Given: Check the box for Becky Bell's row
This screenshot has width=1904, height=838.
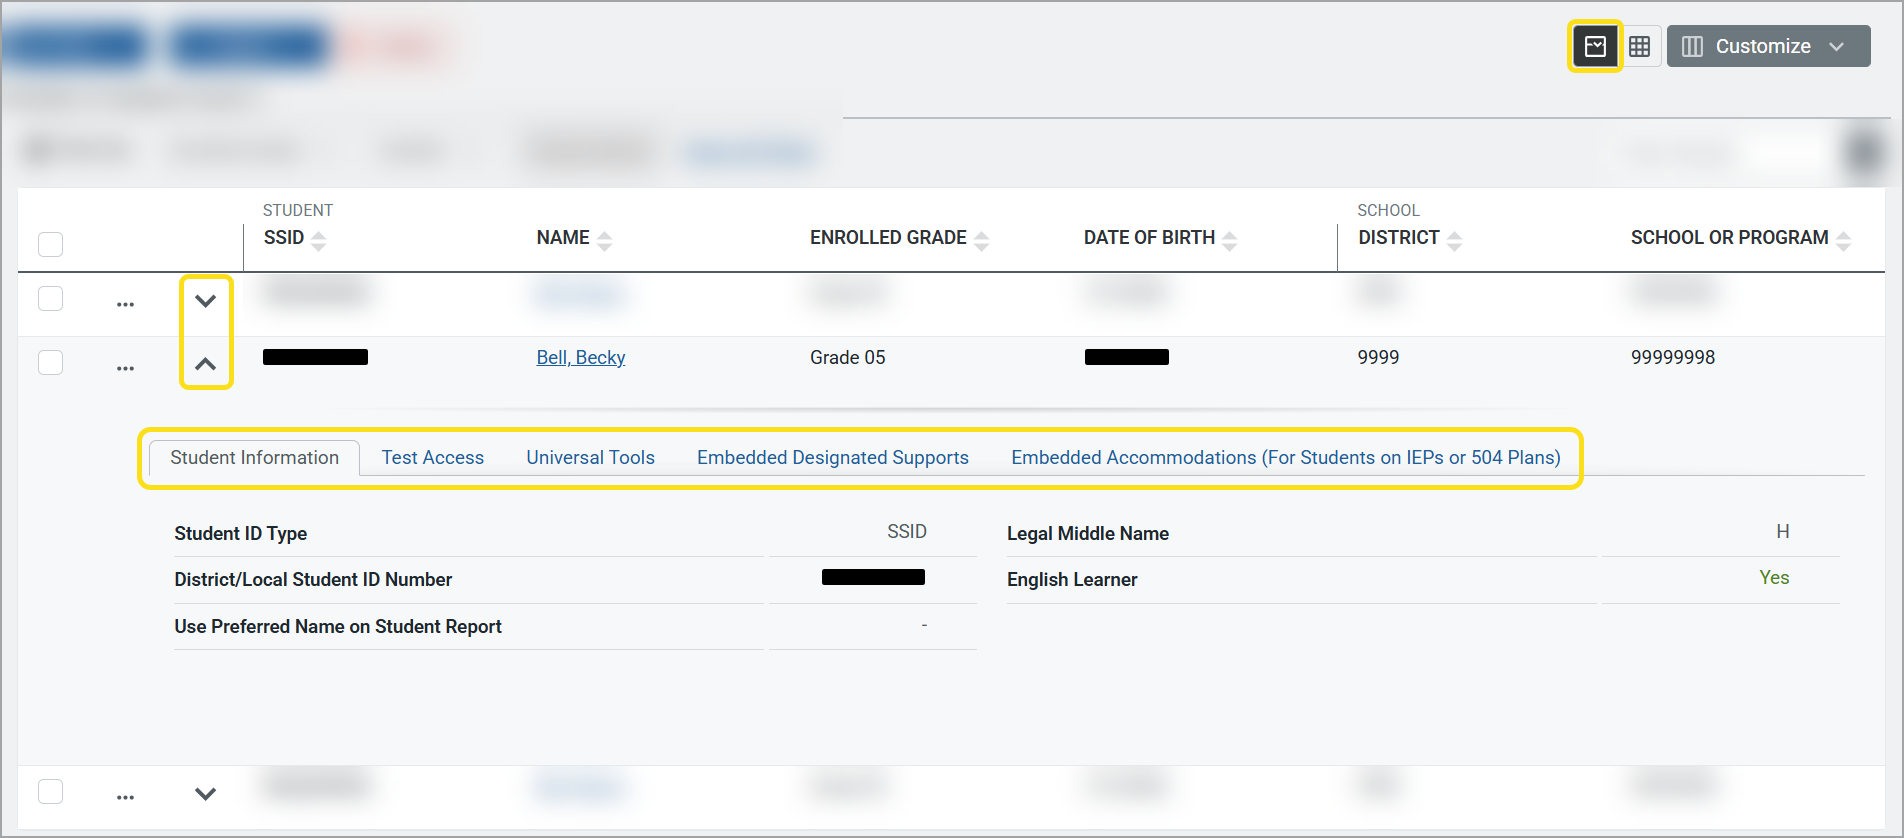Looking at the screenshot, I should pyautogui.click(x=50, y=362).
